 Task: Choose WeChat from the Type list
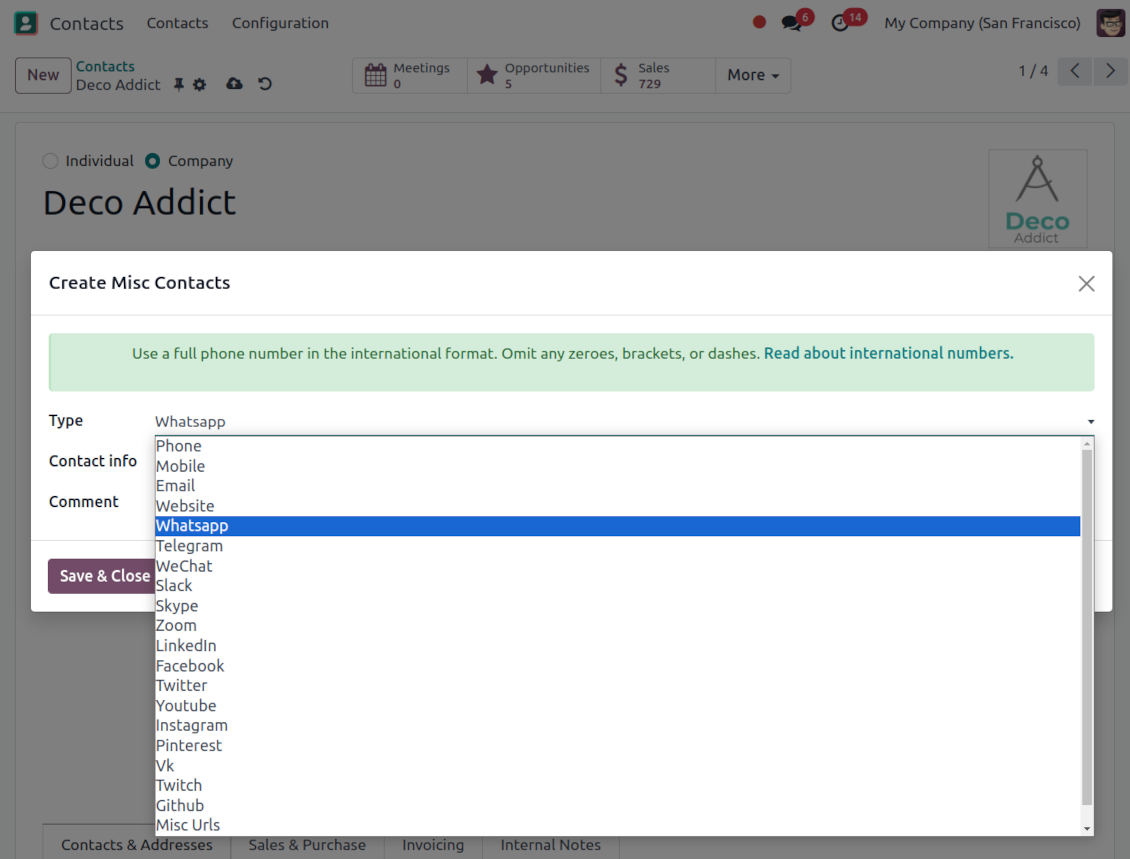coord(618,566)
